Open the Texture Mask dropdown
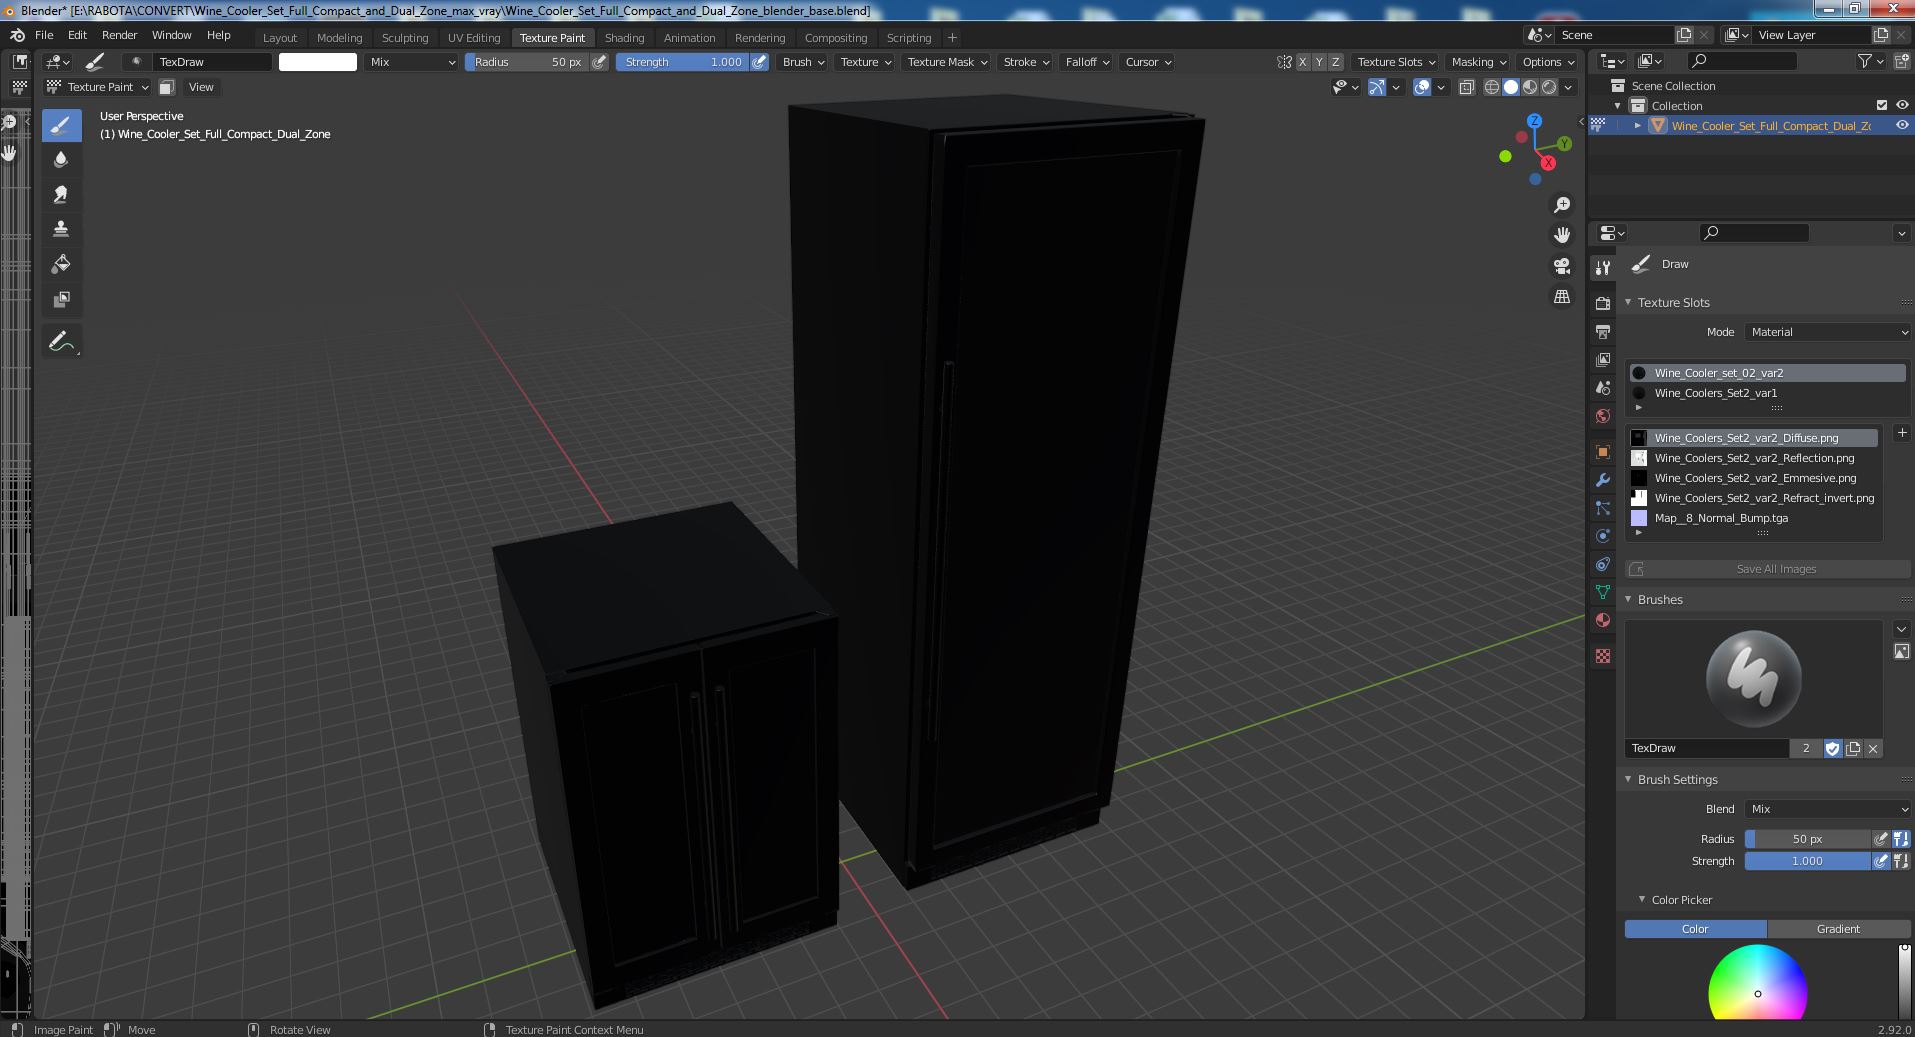This screenshot has height=1037, width=1915. click(946, 62)
